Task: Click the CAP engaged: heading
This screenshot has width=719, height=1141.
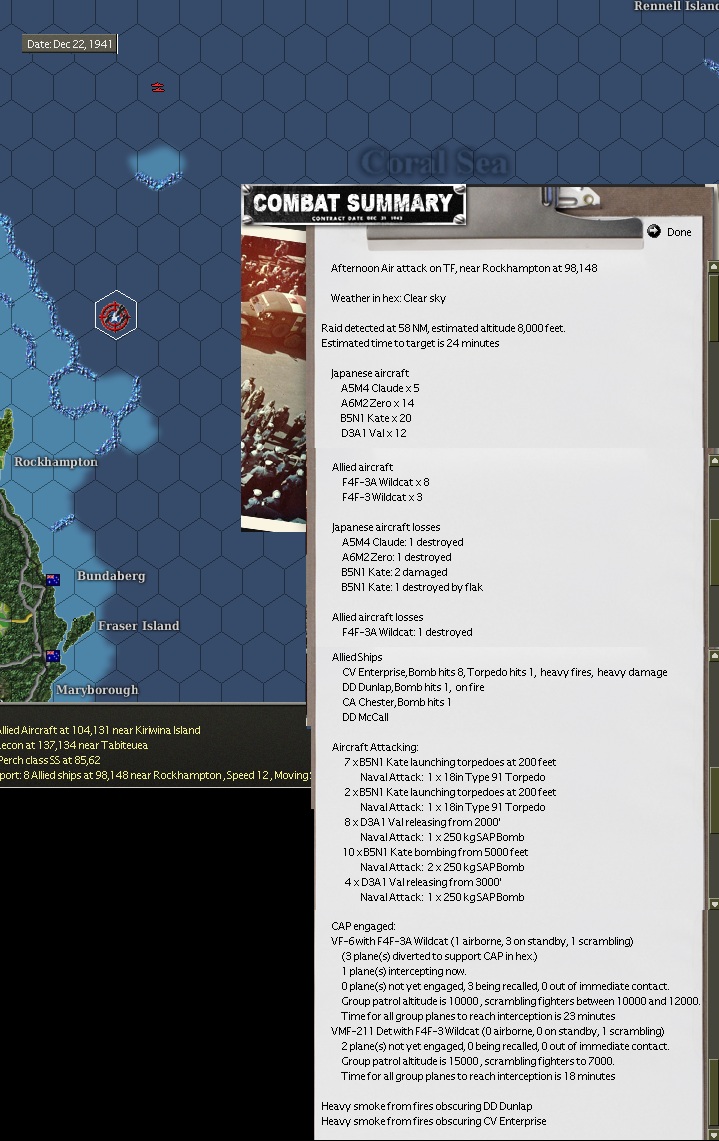Action: [363, 926]
